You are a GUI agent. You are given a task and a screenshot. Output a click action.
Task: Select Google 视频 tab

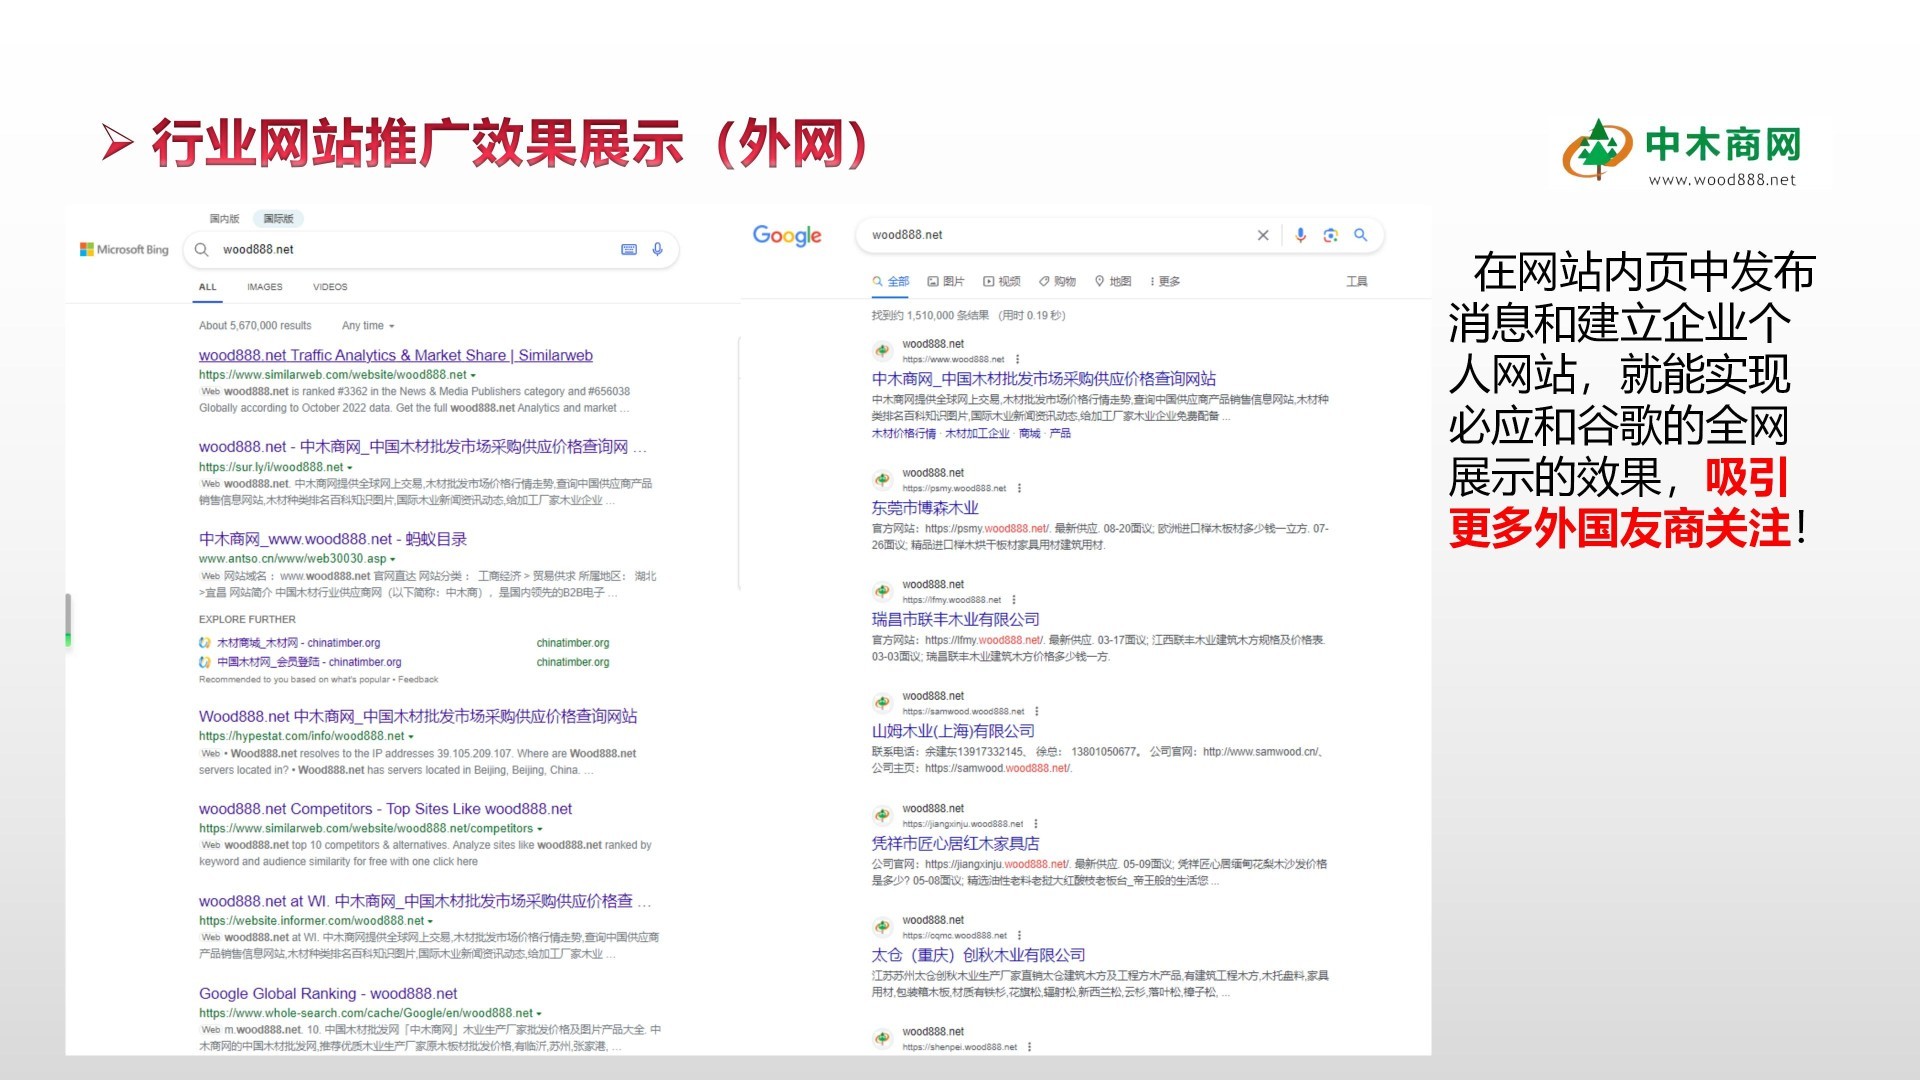coord(1002,282)
